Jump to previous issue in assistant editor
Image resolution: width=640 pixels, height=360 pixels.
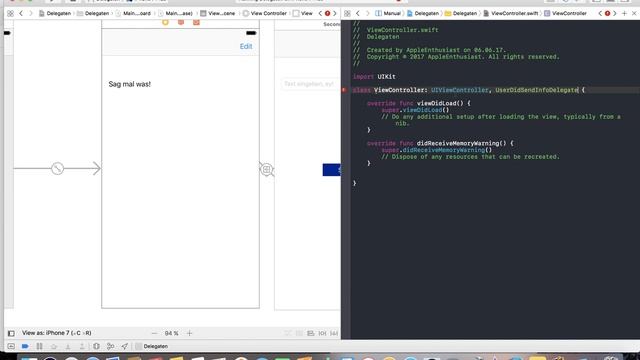(600, 13)
